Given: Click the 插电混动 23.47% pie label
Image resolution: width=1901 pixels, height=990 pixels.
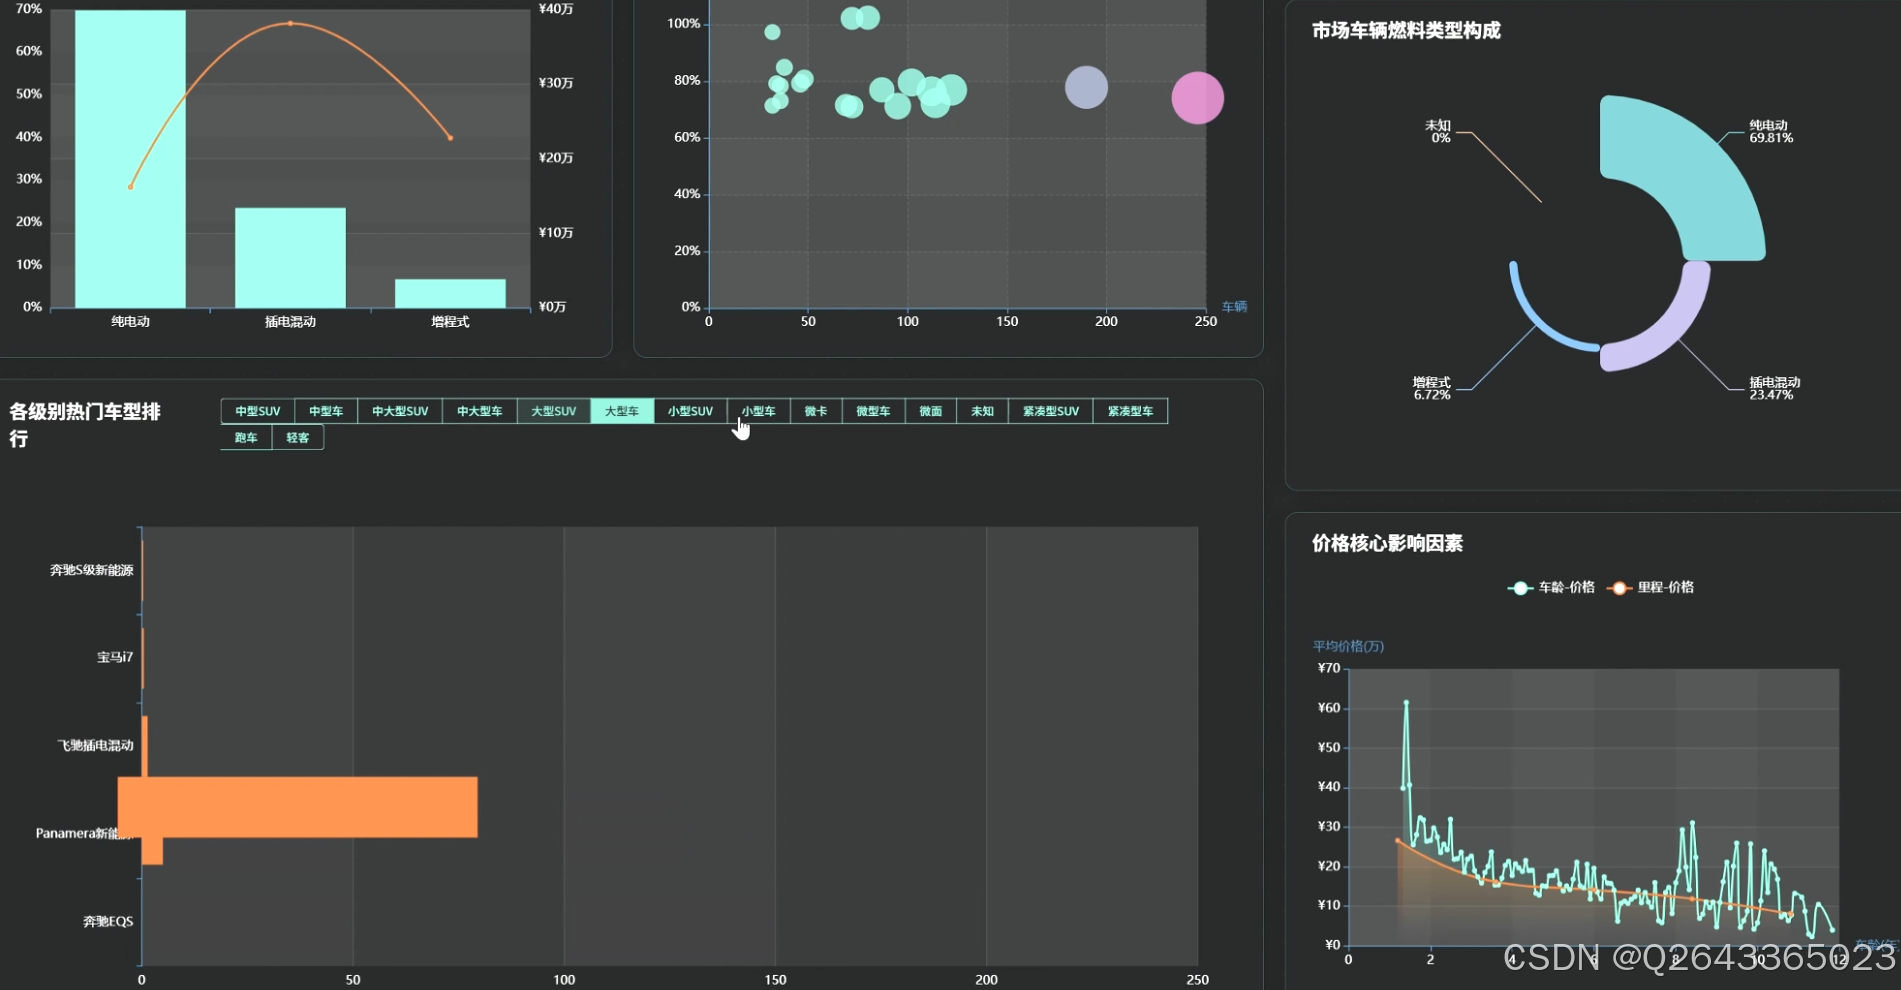Looking at the screenshot, I should 1774,388.
